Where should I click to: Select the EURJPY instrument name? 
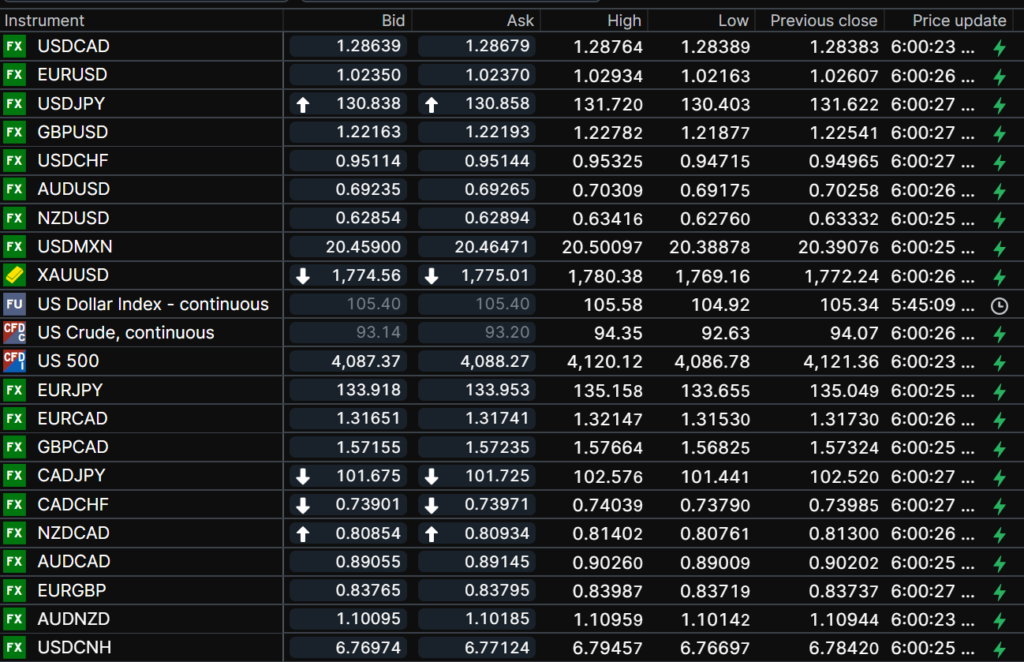70,390
